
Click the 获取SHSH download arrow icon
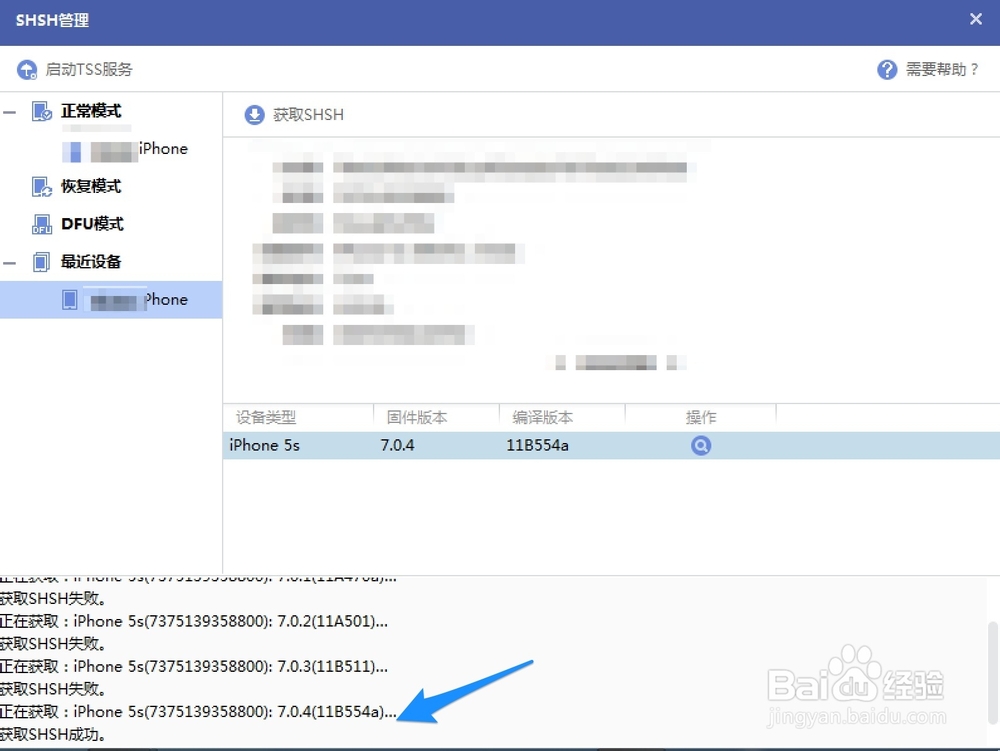coord(254,115)
